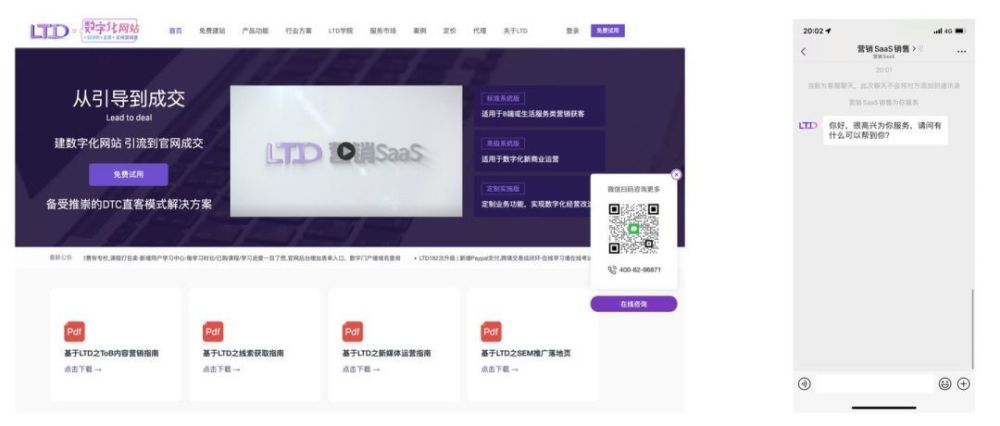This screenshot has width=1000, height=426.
Task: Tap the plus icon in phone chat
Action: (x=964, y=384)
